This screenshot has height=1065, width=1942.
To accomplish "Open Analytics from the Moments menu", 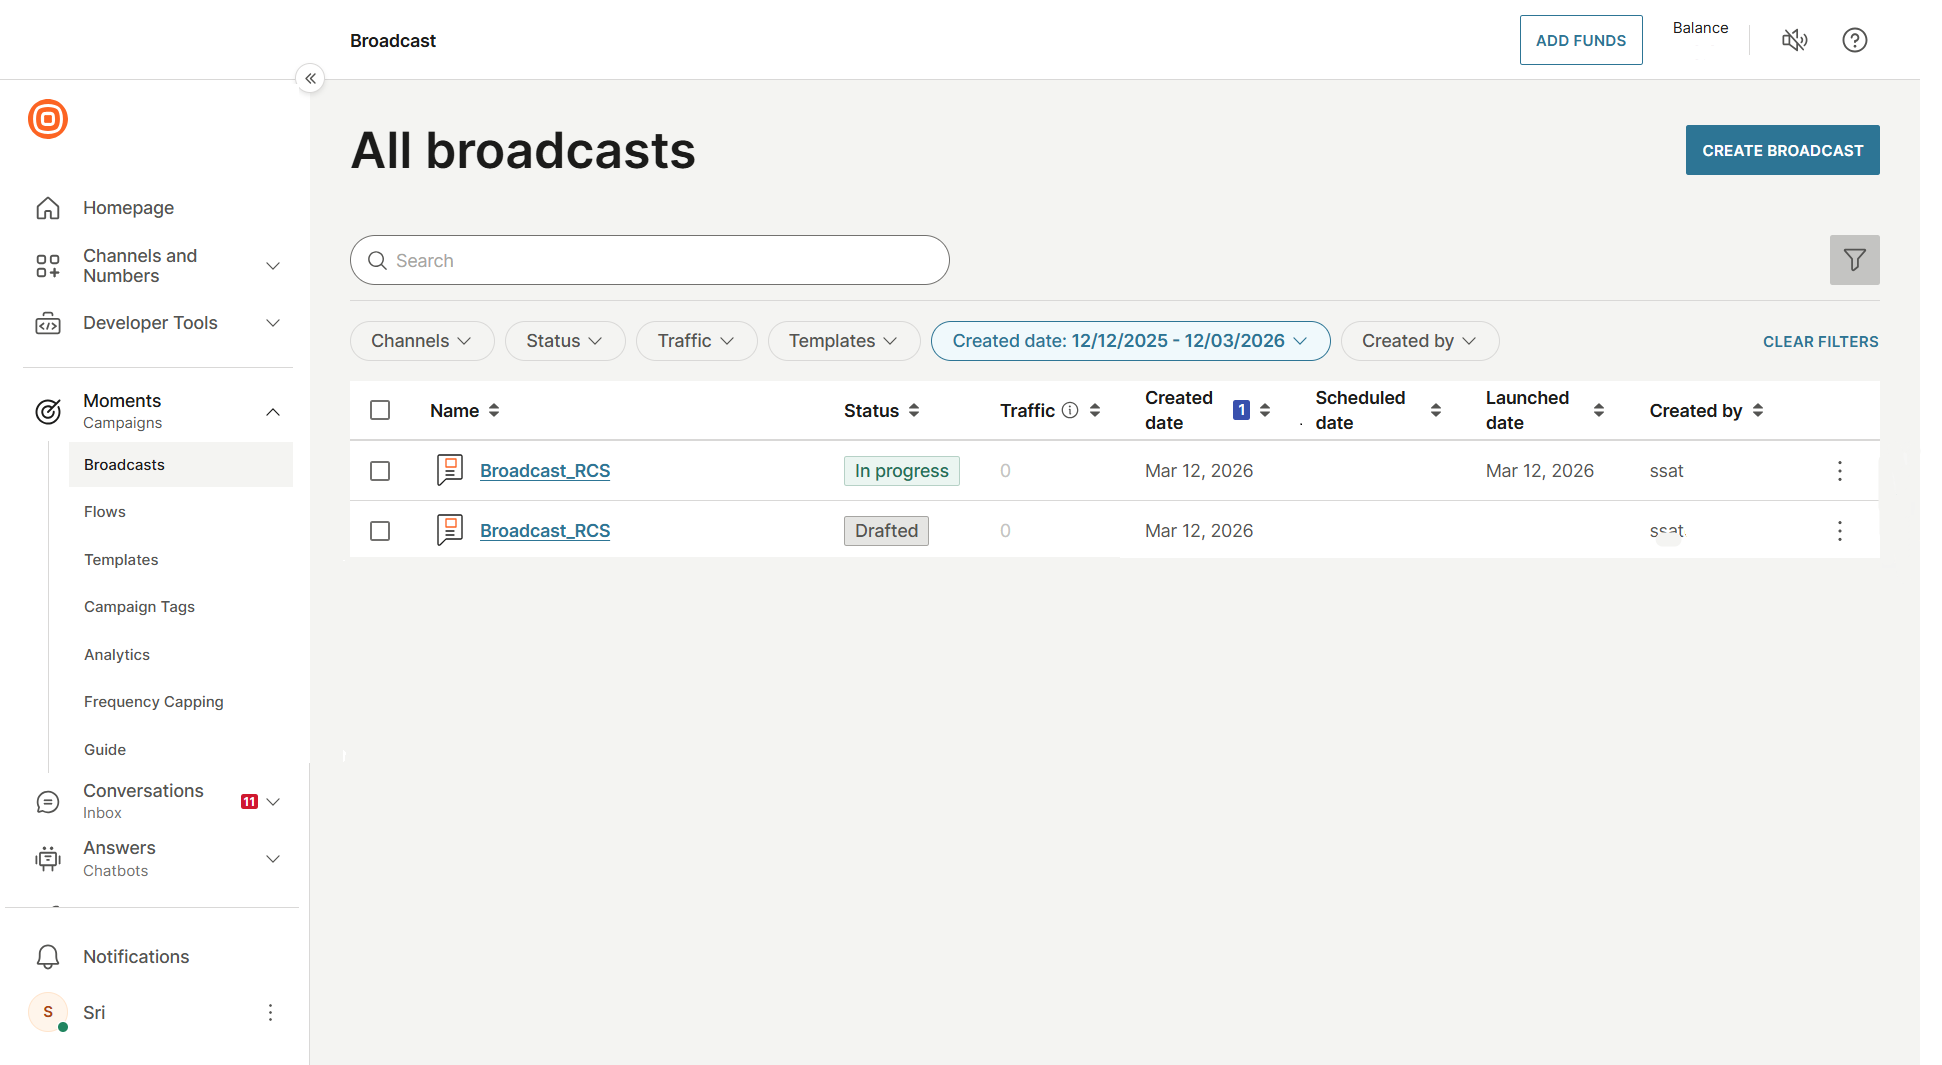I will (x=116, y=654).
